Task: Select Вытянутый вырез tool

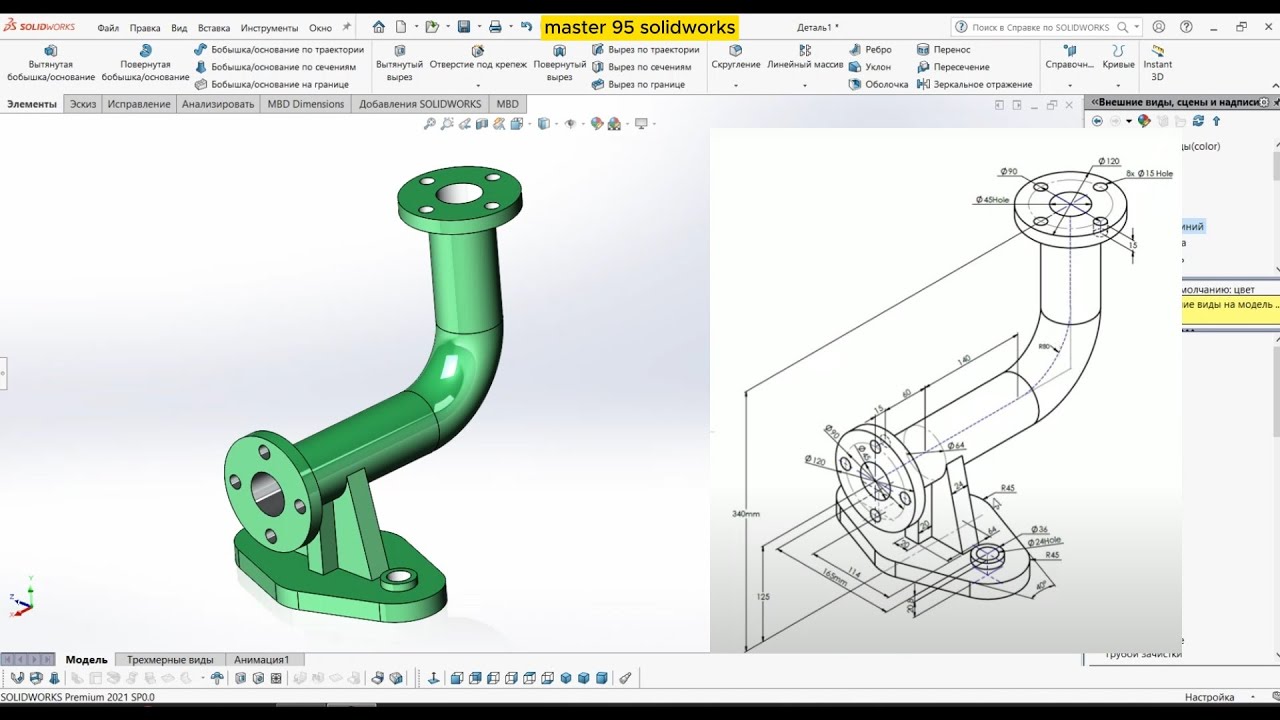Action: (399, 63)
